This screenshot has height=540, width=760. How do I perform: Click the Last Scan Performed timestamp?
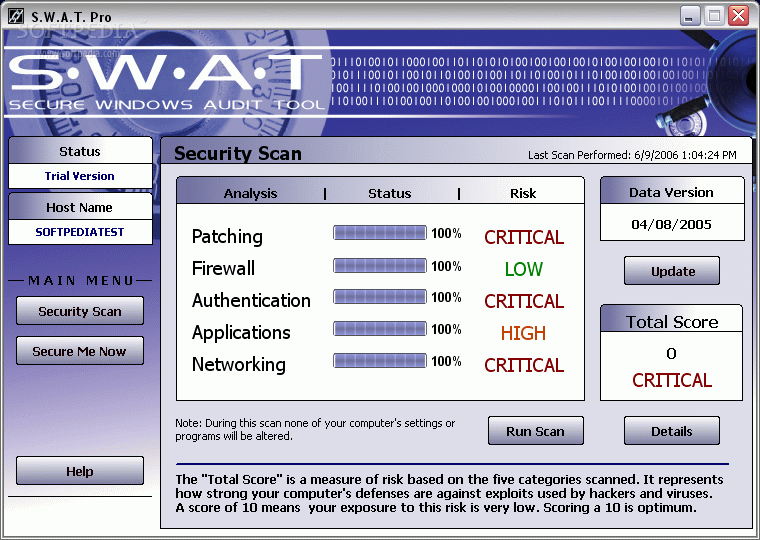pyautogui.click(x=632, y=155)
